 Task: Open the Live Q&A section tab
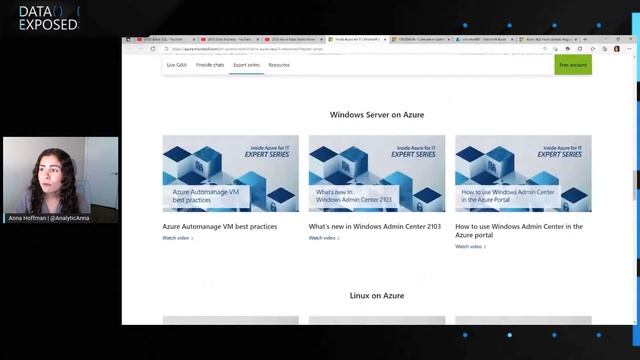click(177, 65)
